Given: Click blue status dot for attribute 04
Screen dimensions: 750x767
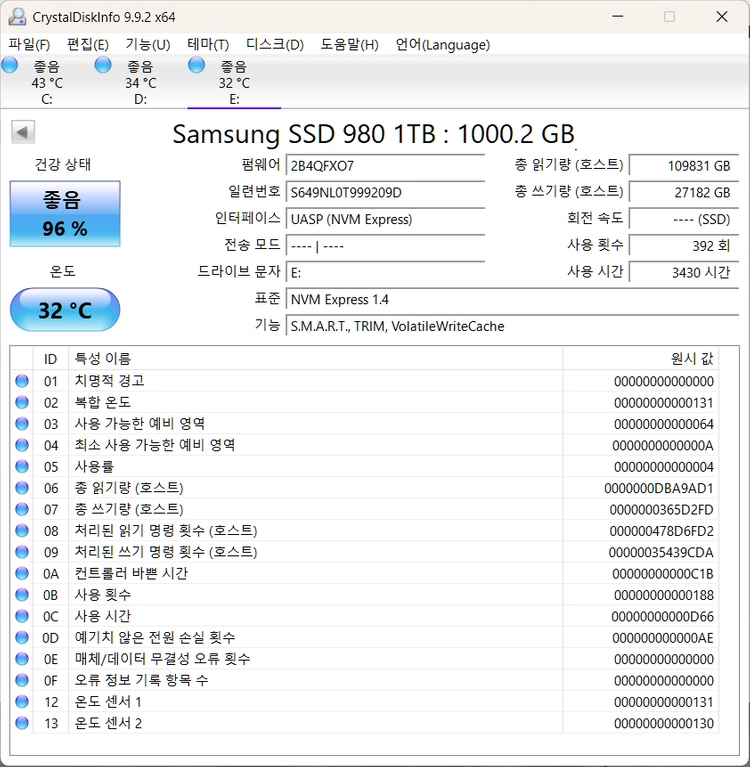Looking at the screenshot, I should (22, 445).
